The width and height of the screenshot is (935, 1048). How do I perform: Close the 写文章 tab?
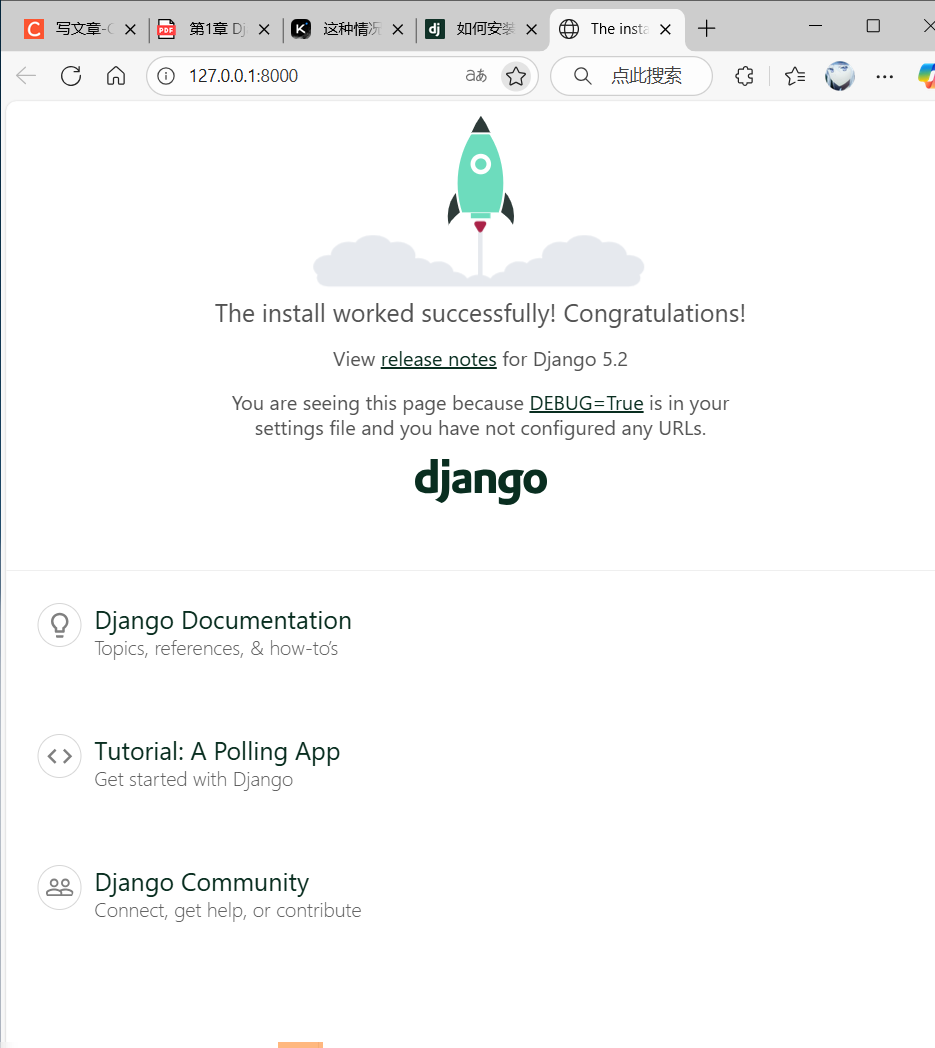(130, 29)
